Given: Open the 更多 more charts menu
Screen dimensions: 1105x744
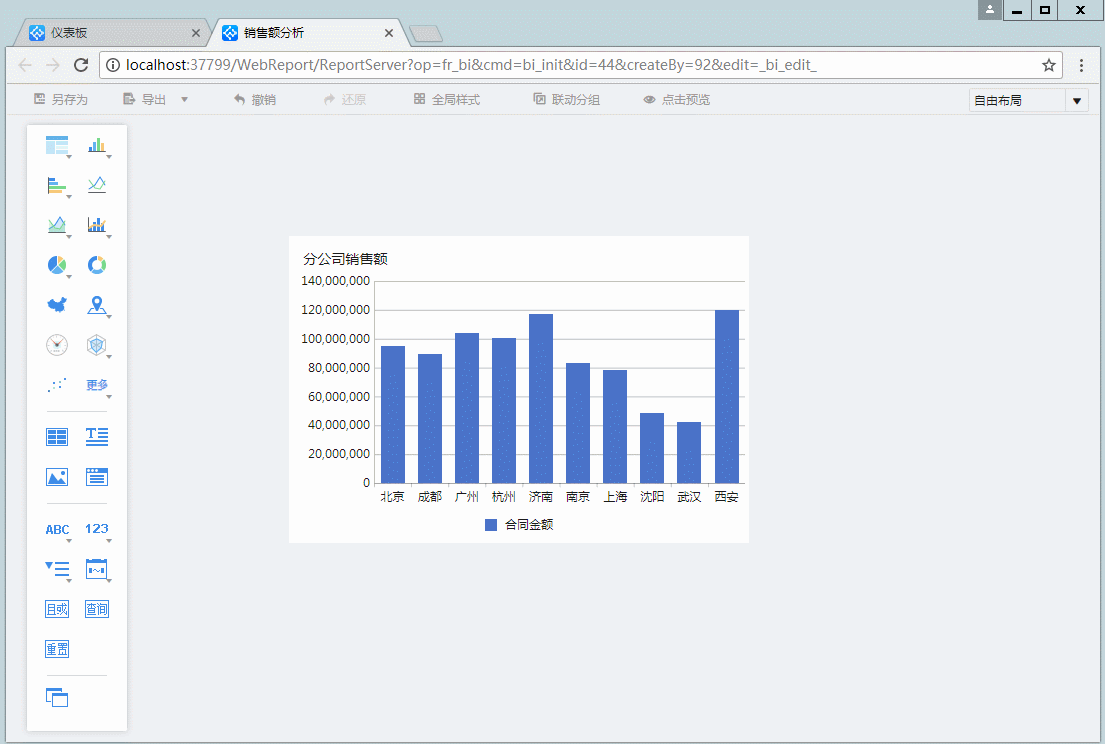Looking at the screenshot, I should pos(97,385).
